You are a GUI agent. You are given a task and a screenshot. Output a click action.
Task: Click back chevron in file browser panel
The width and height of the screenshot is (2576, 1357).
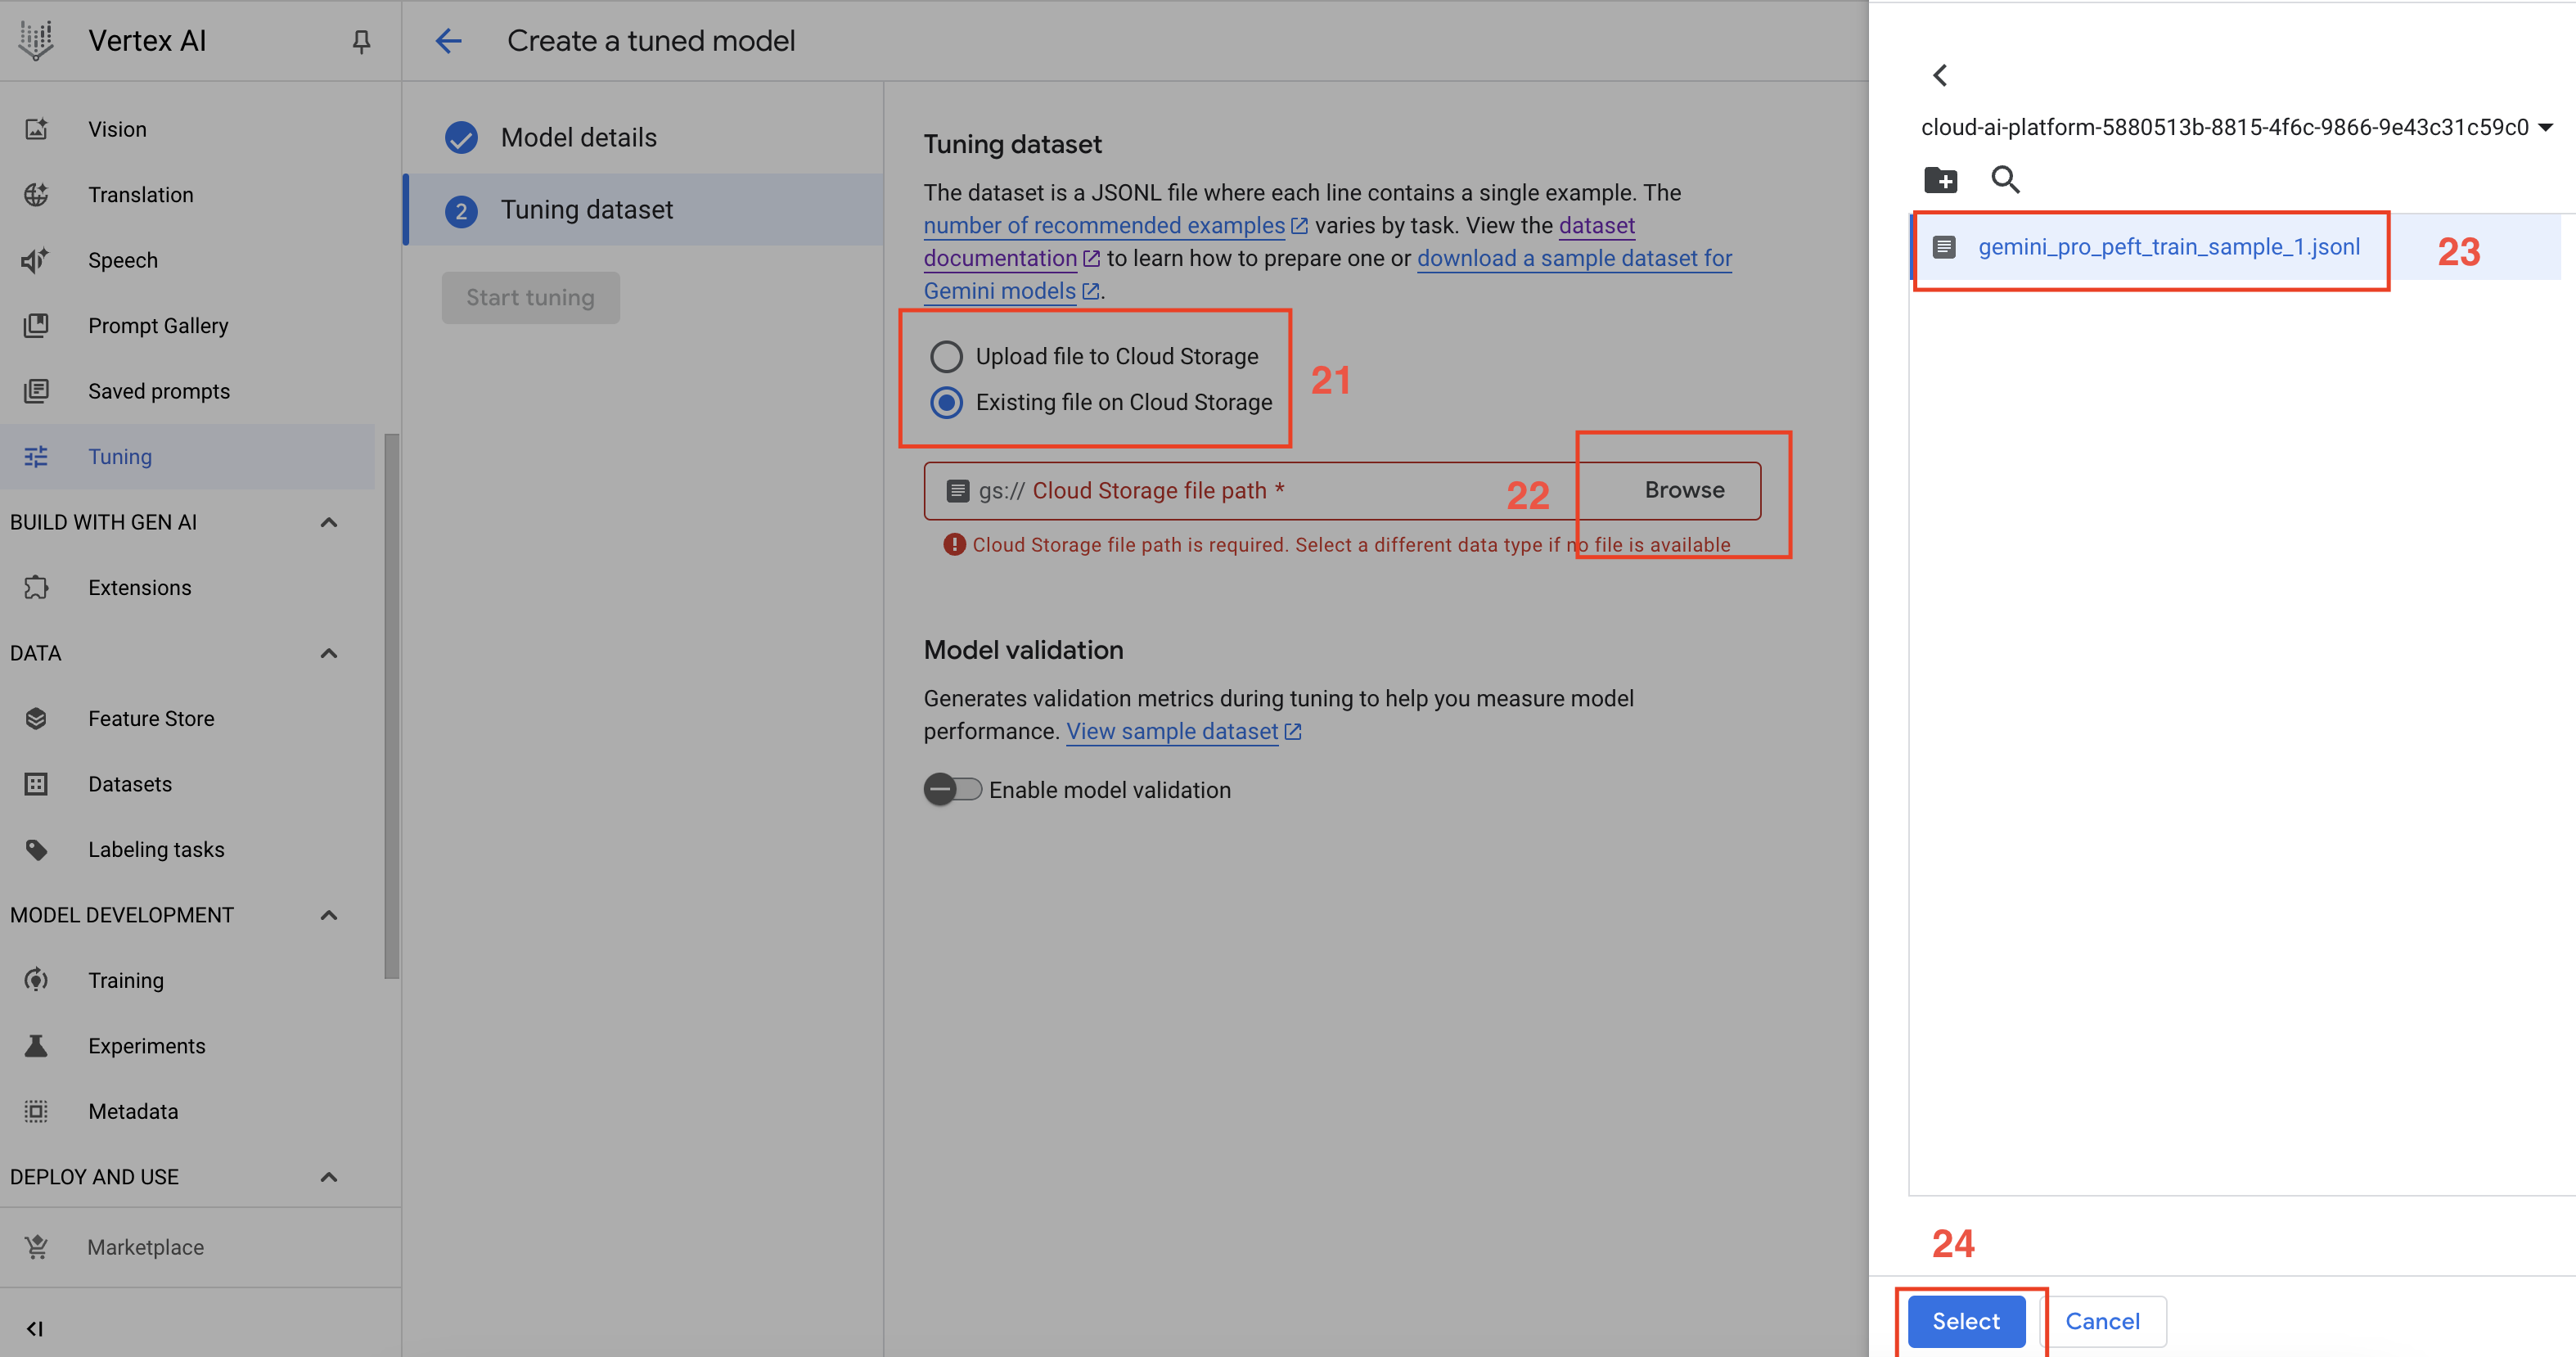pyautogui.click(x=1940, y=75)
